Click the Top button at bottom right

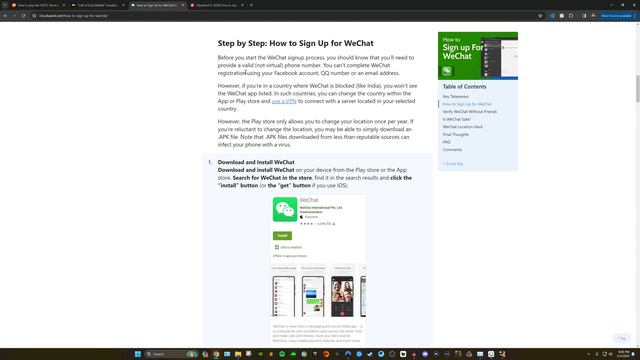point(622,338)
